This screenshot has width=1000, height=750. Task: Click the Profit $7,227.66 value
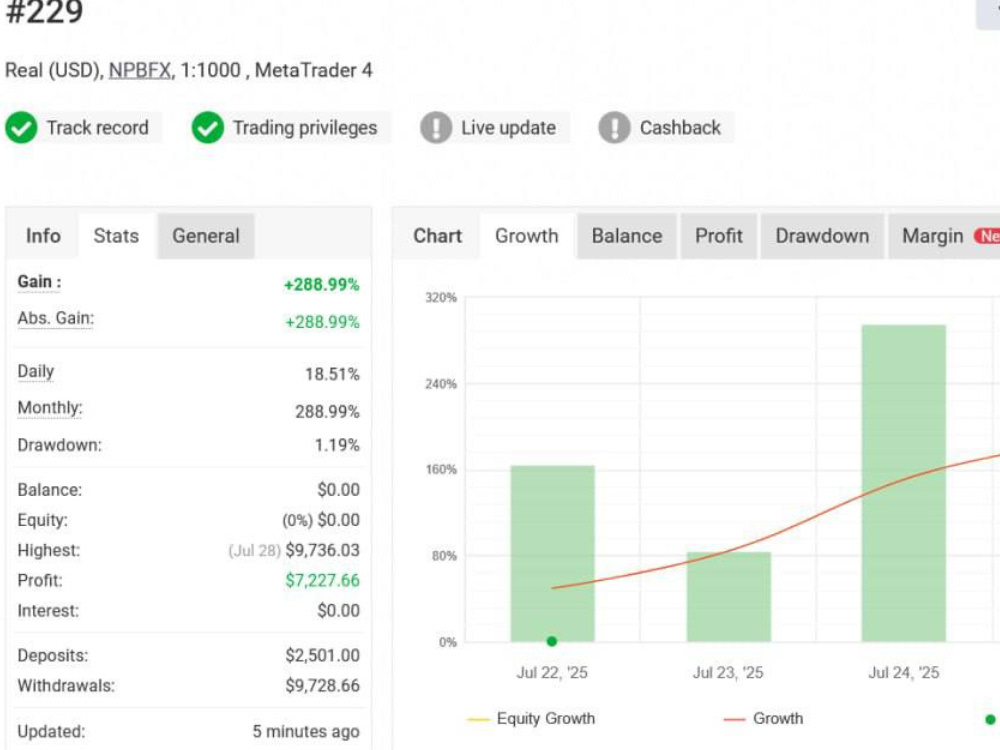322,580
